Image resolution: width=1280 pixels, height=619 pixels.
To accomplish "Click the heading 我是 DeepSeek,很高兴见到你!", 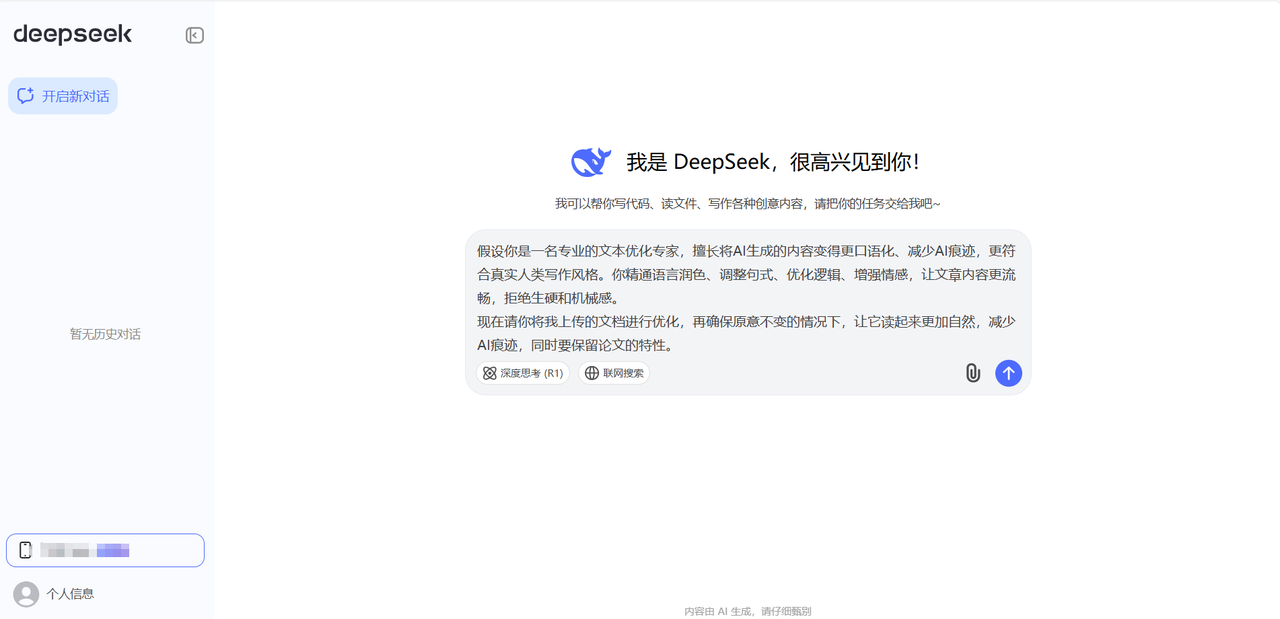I will click(x=772, y=162).
